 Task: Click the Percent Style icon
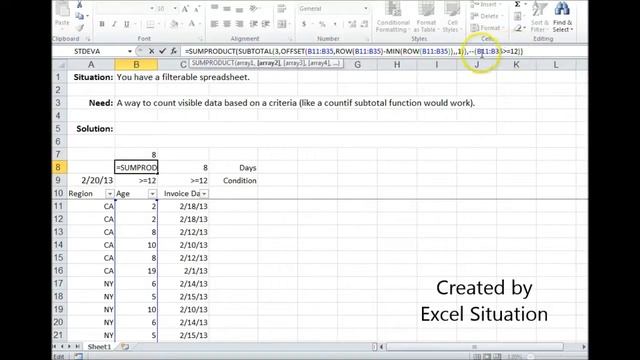click(x=322, y=24)
